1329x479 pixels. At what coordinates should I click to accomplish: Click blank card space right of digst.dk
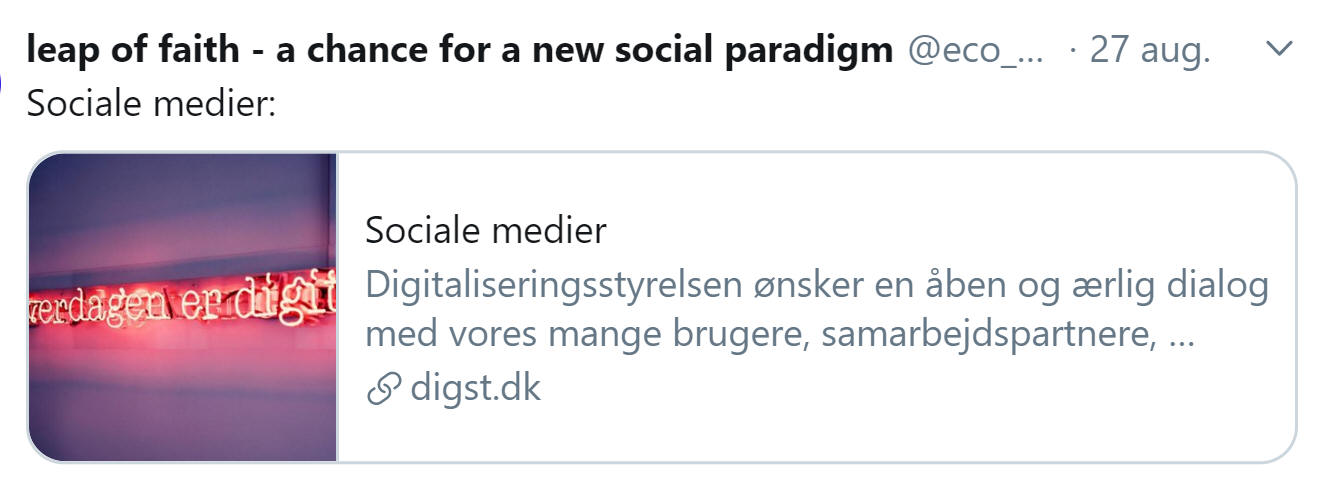pyautogui.click(x=900, y=388)
